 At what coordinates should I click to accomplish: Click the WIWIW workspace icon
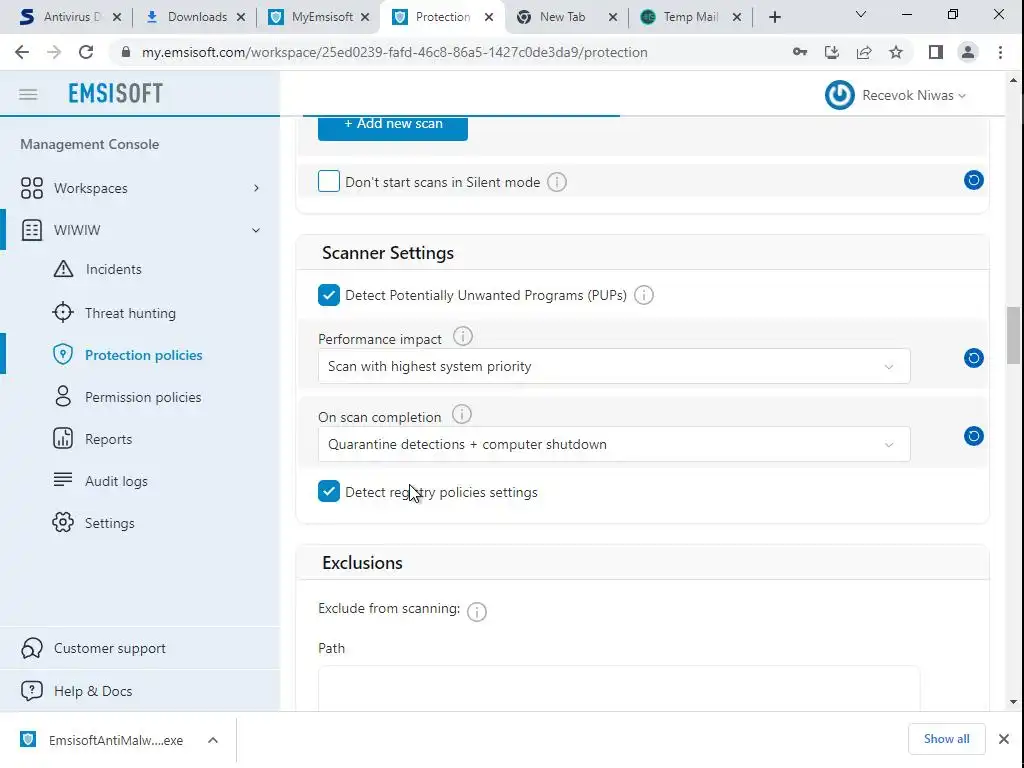[x=31, y=230]
